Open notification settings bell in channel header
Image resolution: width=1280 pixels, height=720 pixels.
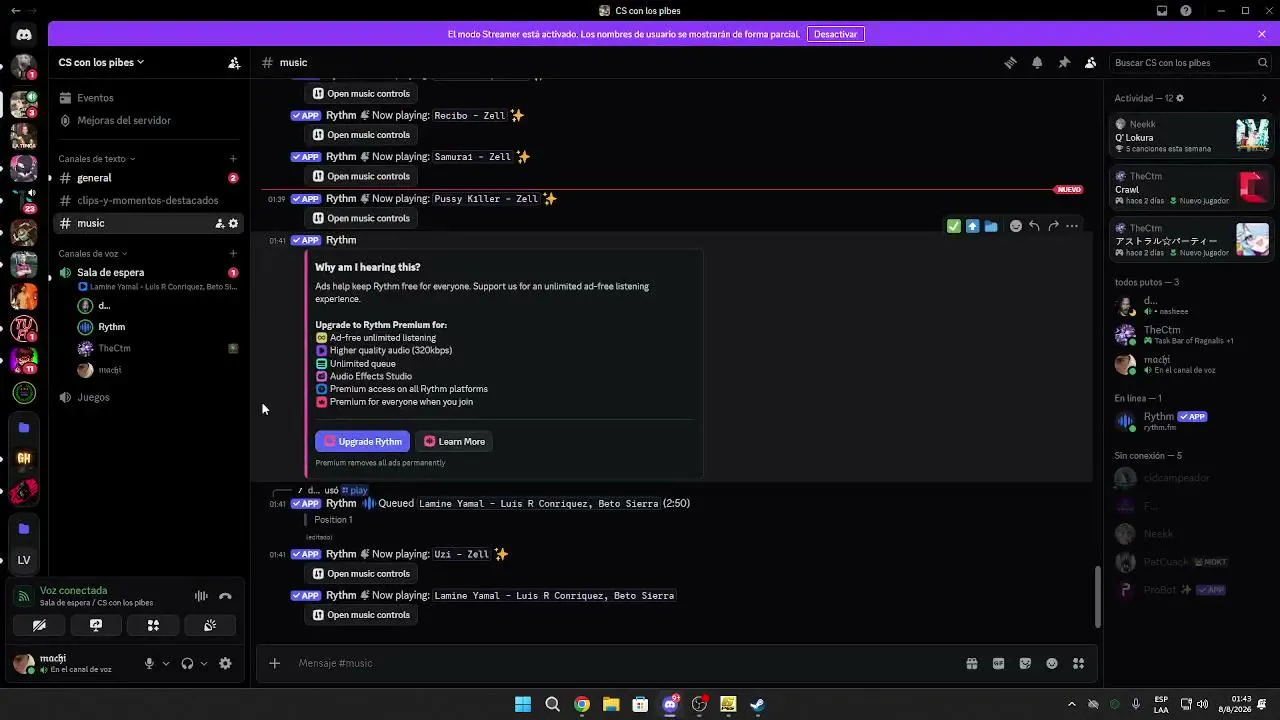(x=1037, y=62)
